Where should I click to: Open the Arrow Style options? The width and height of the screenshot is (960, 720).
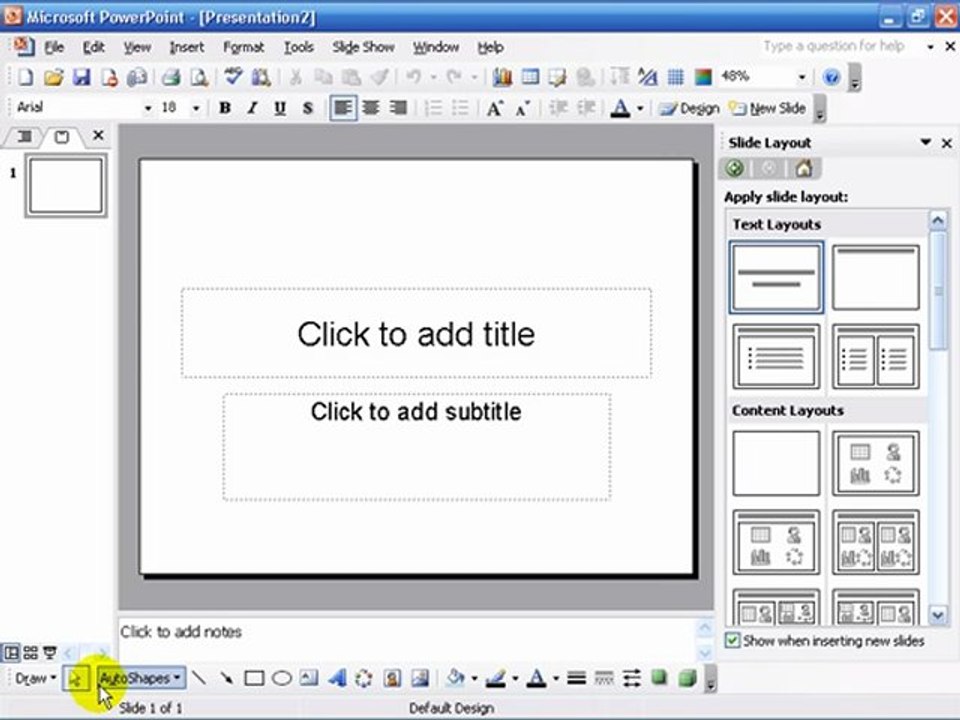632,678
